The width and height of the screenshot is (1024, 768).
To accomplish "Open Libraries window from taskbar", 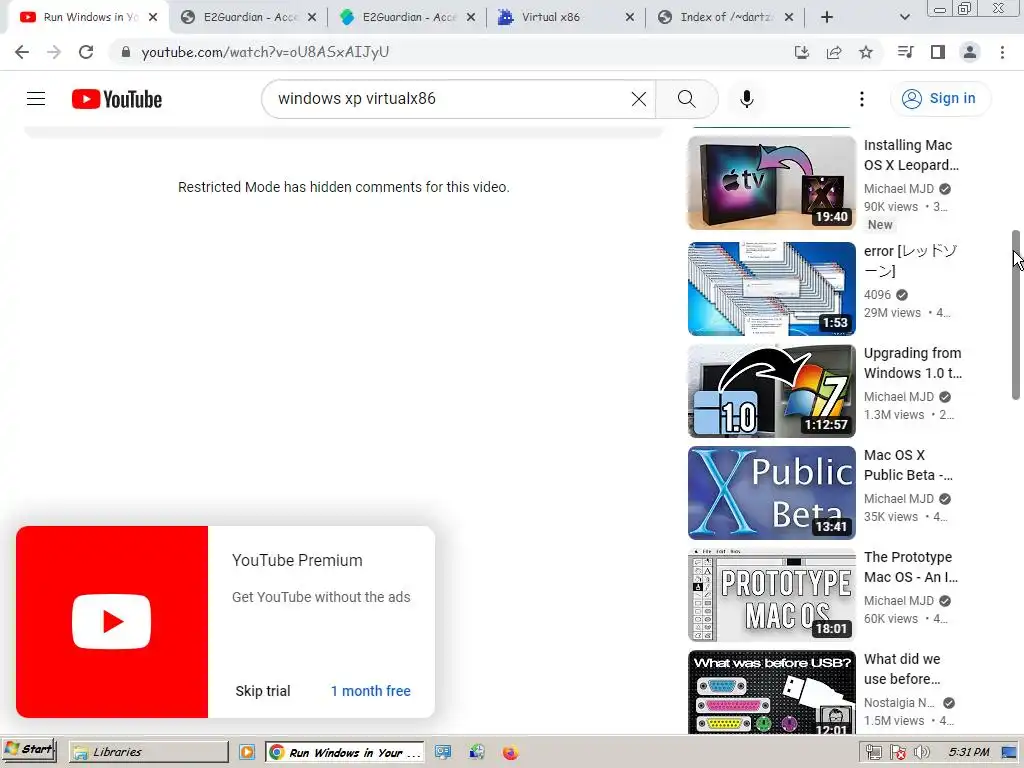I will [x=149, y=752].
